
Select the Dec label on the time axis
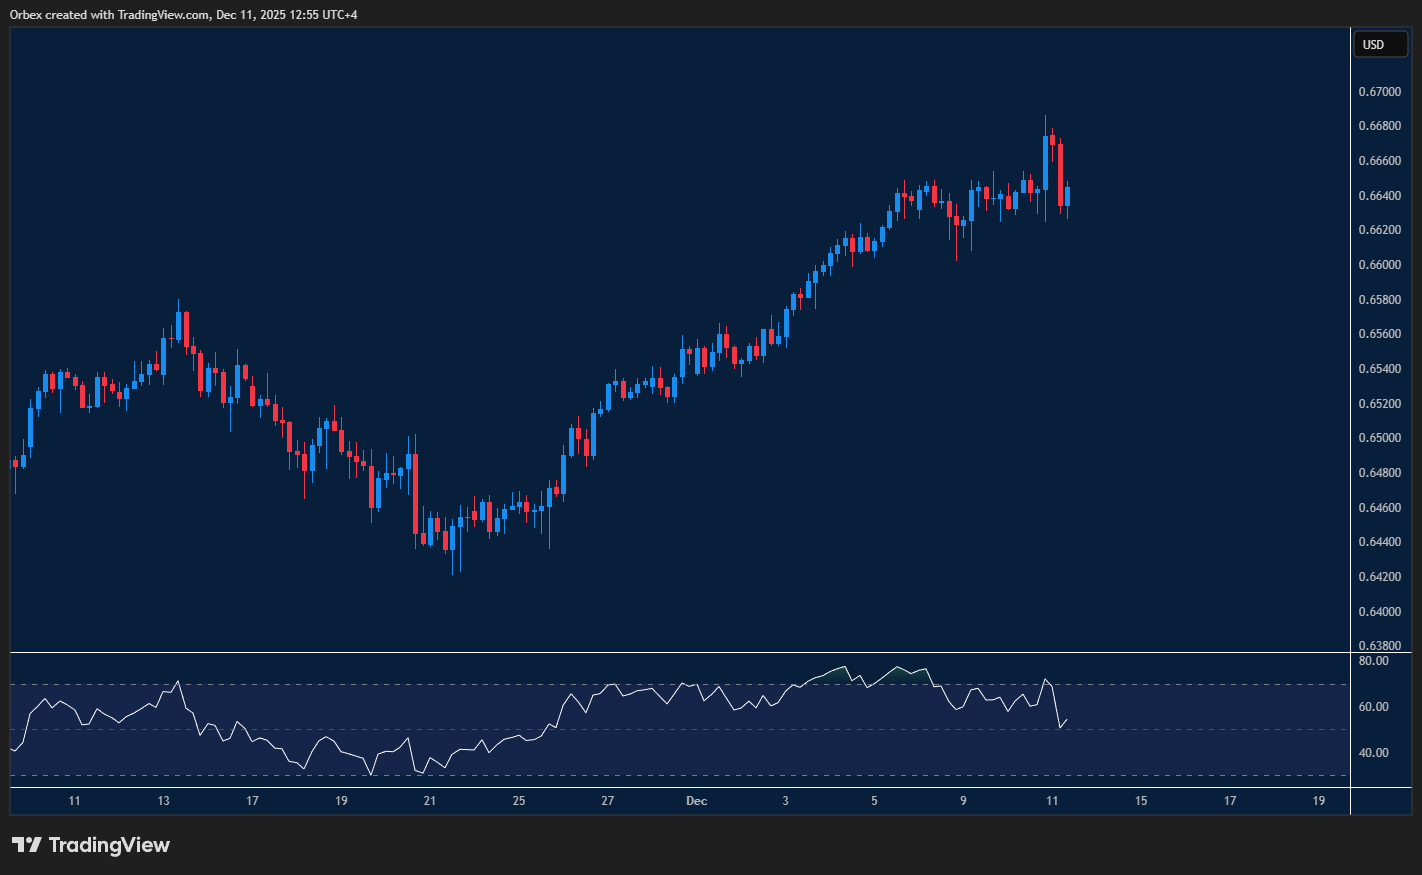(696, 801)
